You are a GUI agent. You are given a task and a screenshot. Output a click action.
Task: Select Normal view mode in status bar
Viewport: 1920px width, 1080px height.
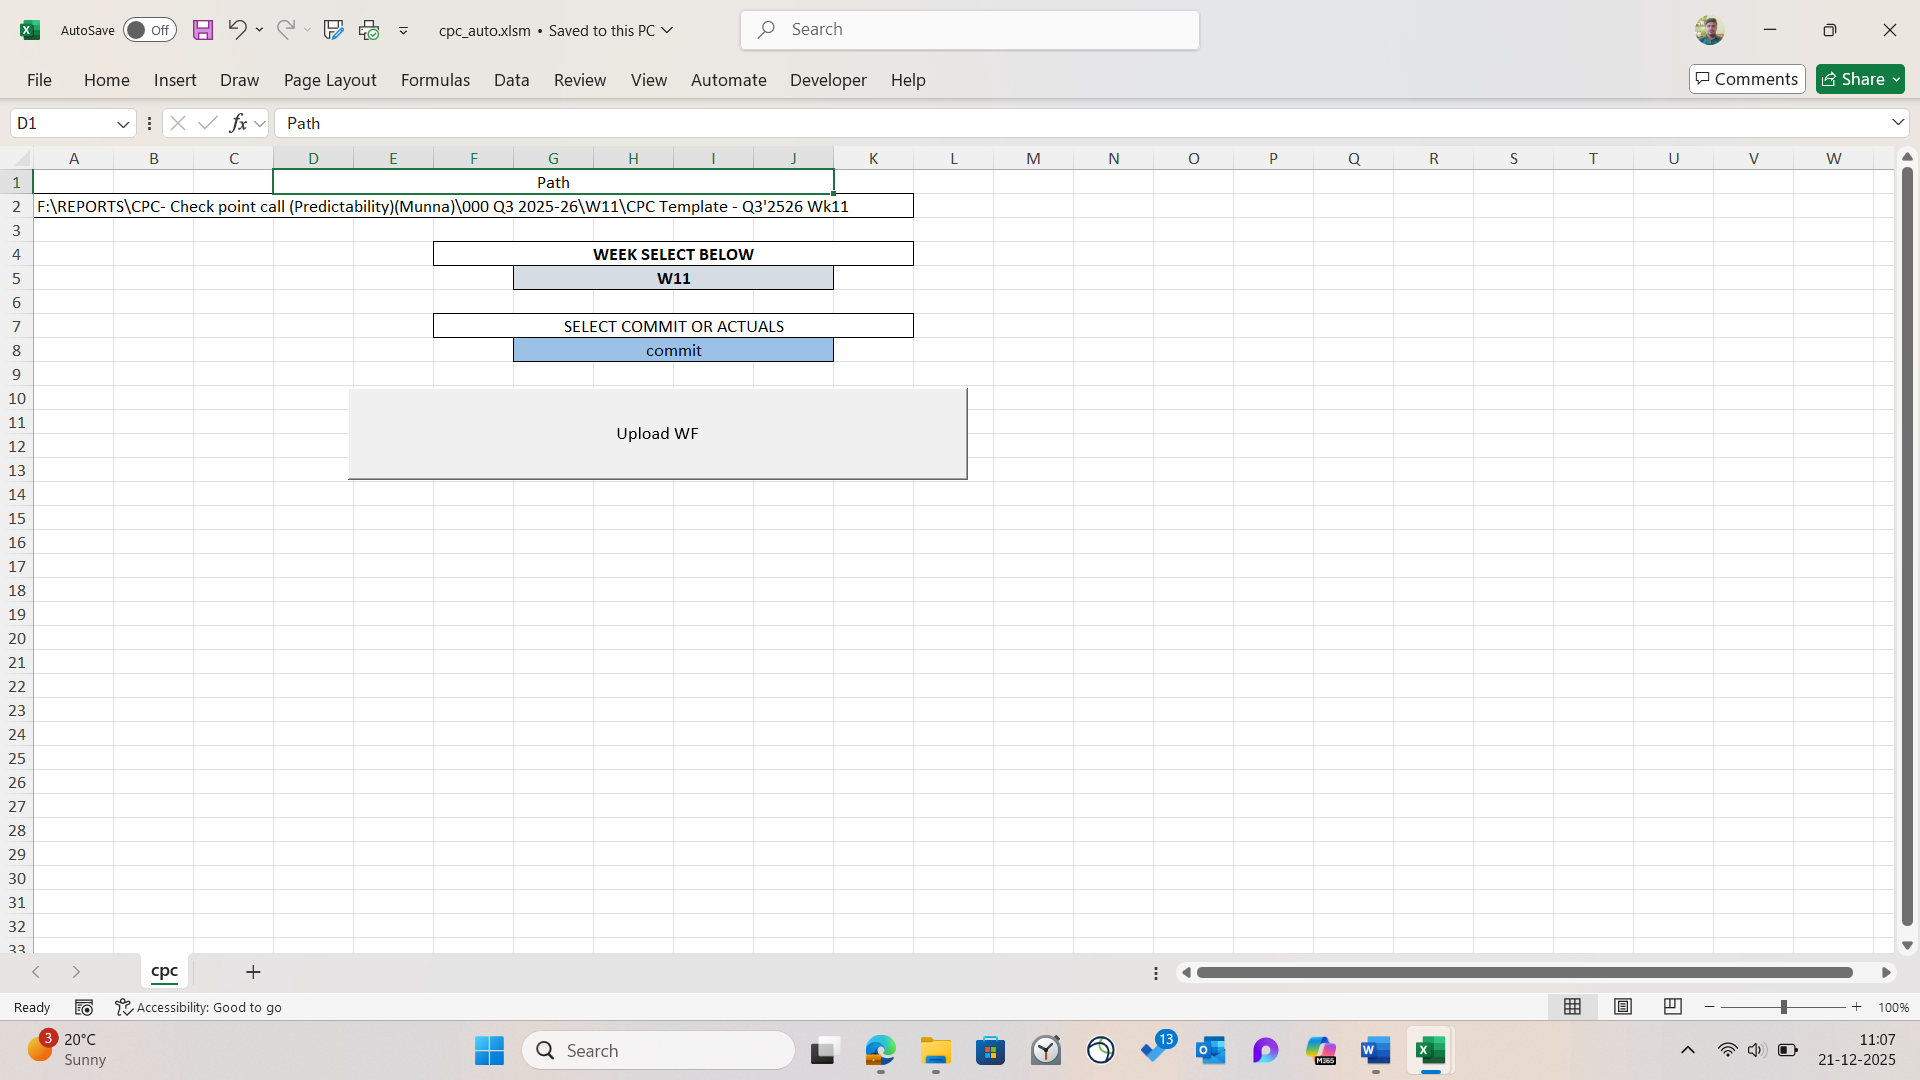[1572, 1007]
